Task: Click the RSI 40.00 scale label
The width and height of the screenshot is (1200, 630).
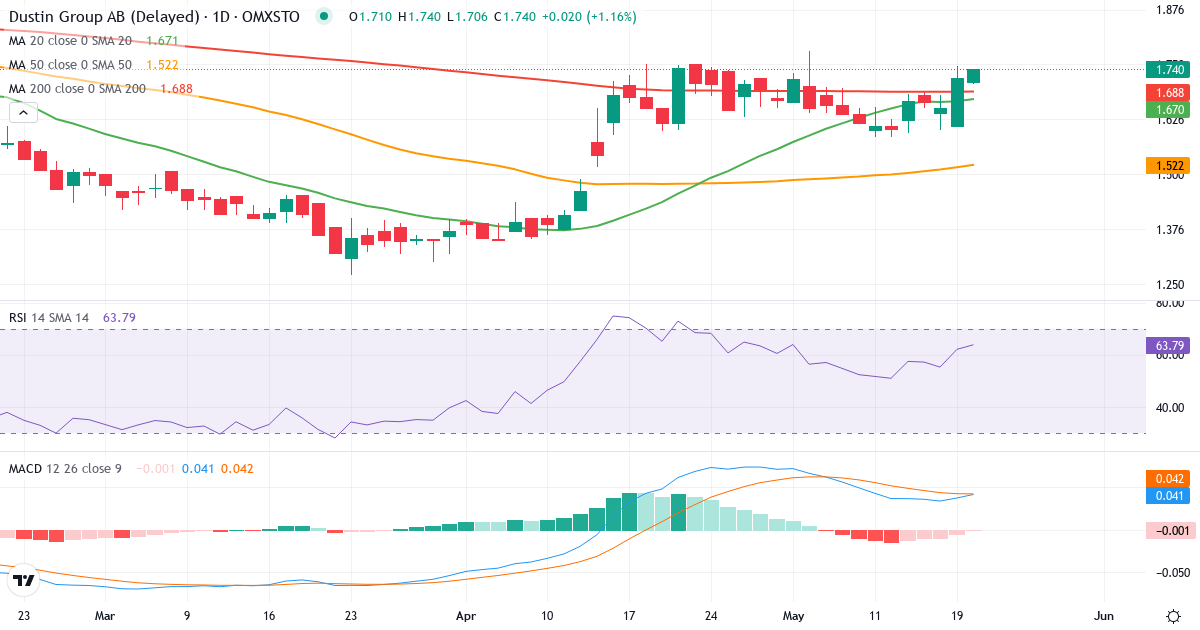Action: tap(1170, 407)
